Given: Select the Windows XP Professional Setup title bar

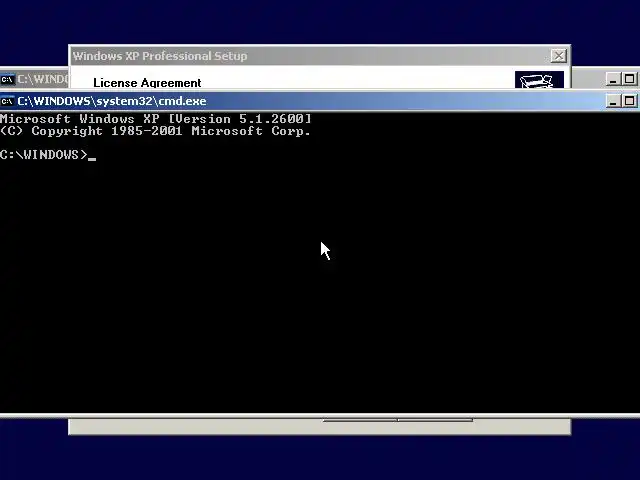Looking at the screenshot, I should click(x=320, y=56).
